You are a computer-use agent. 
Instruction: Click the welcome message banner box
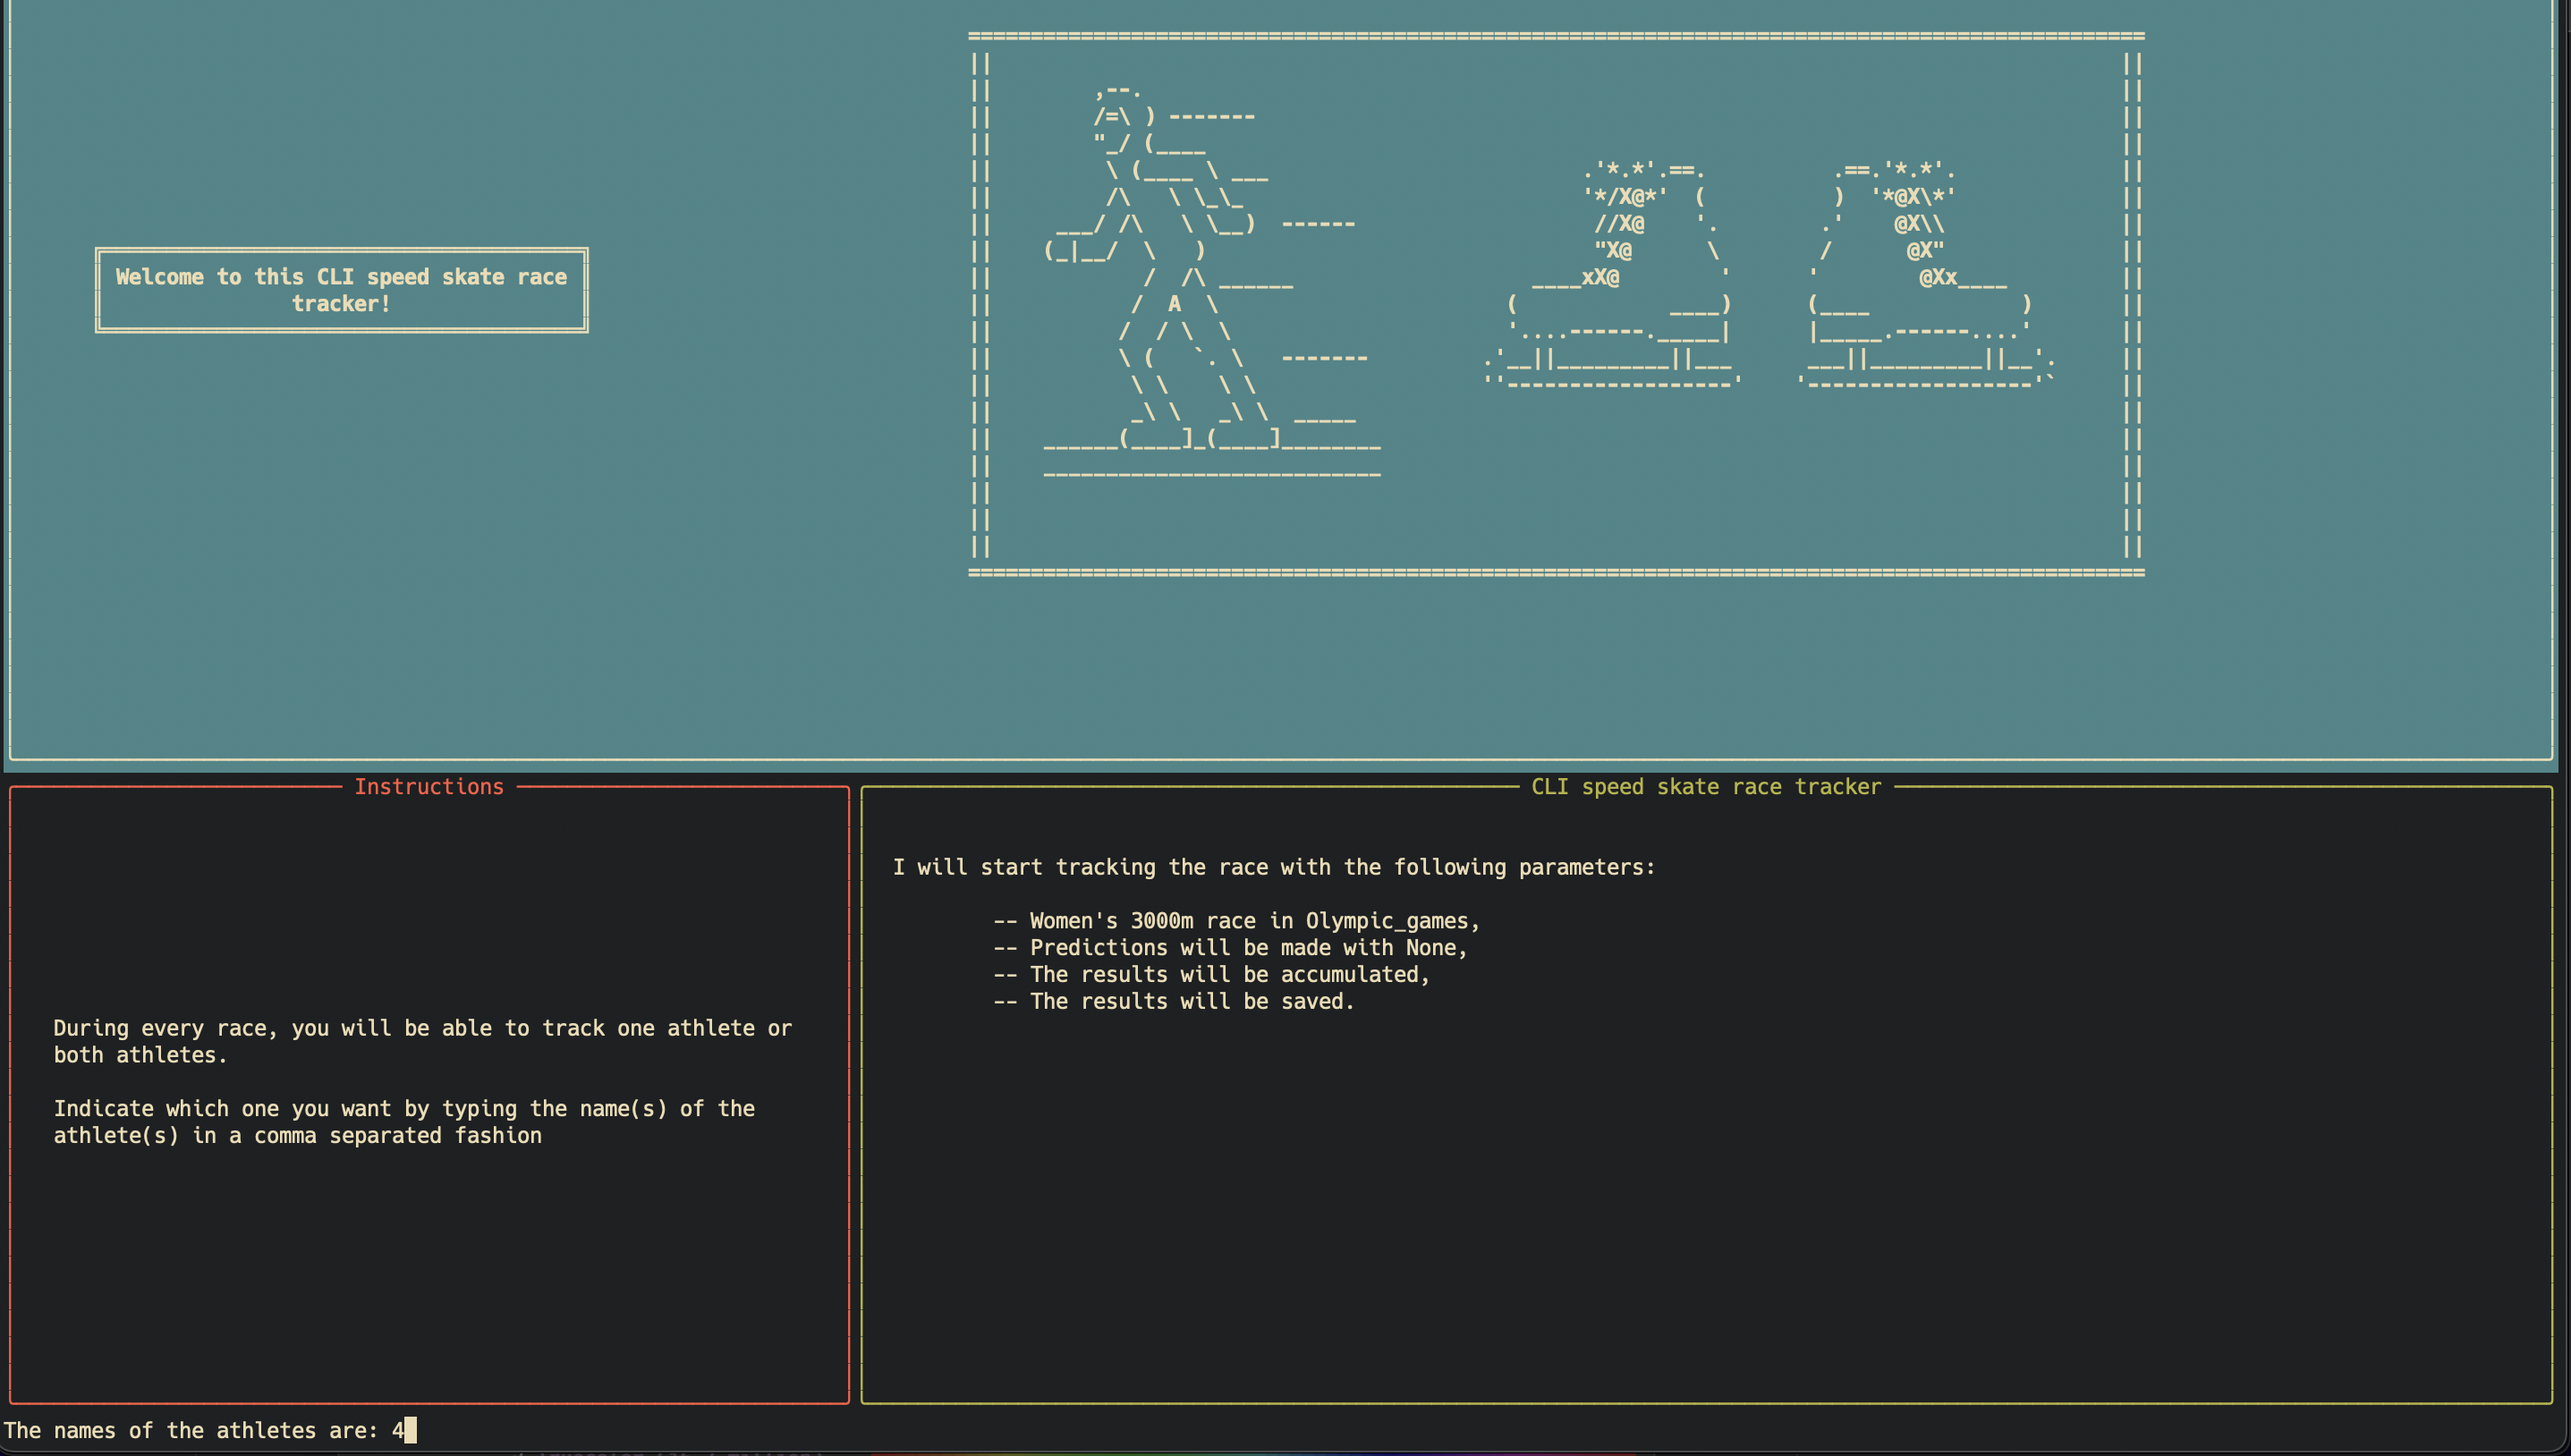[342, 290]
